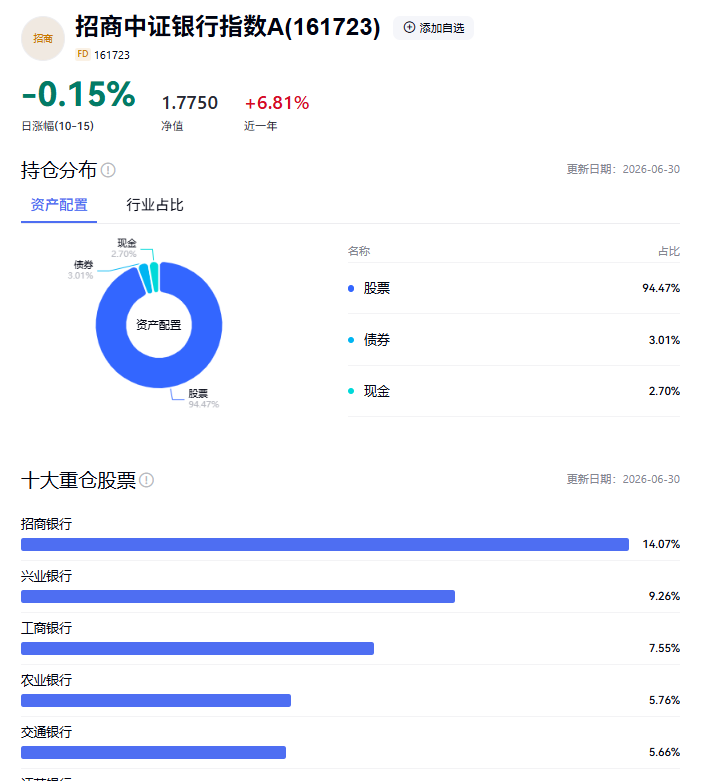Click the FD fund type badge
This screenshot has width=711, height=781.
(83, 54)
